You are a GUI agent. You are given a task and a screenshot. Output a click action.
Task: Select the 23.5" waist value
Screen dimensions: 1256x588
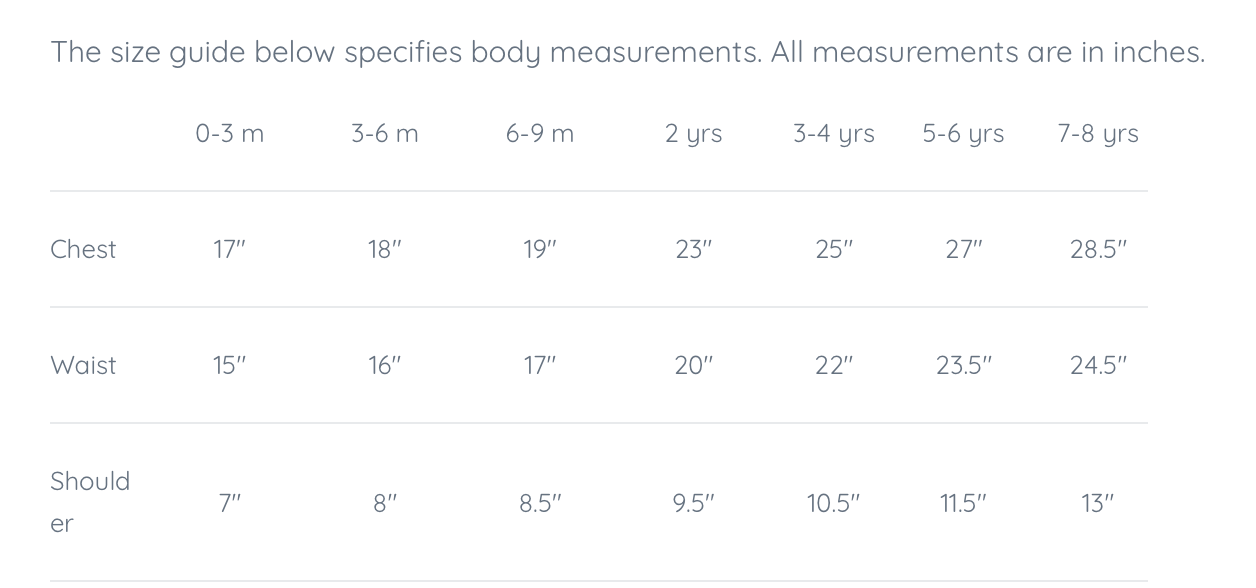964,366
